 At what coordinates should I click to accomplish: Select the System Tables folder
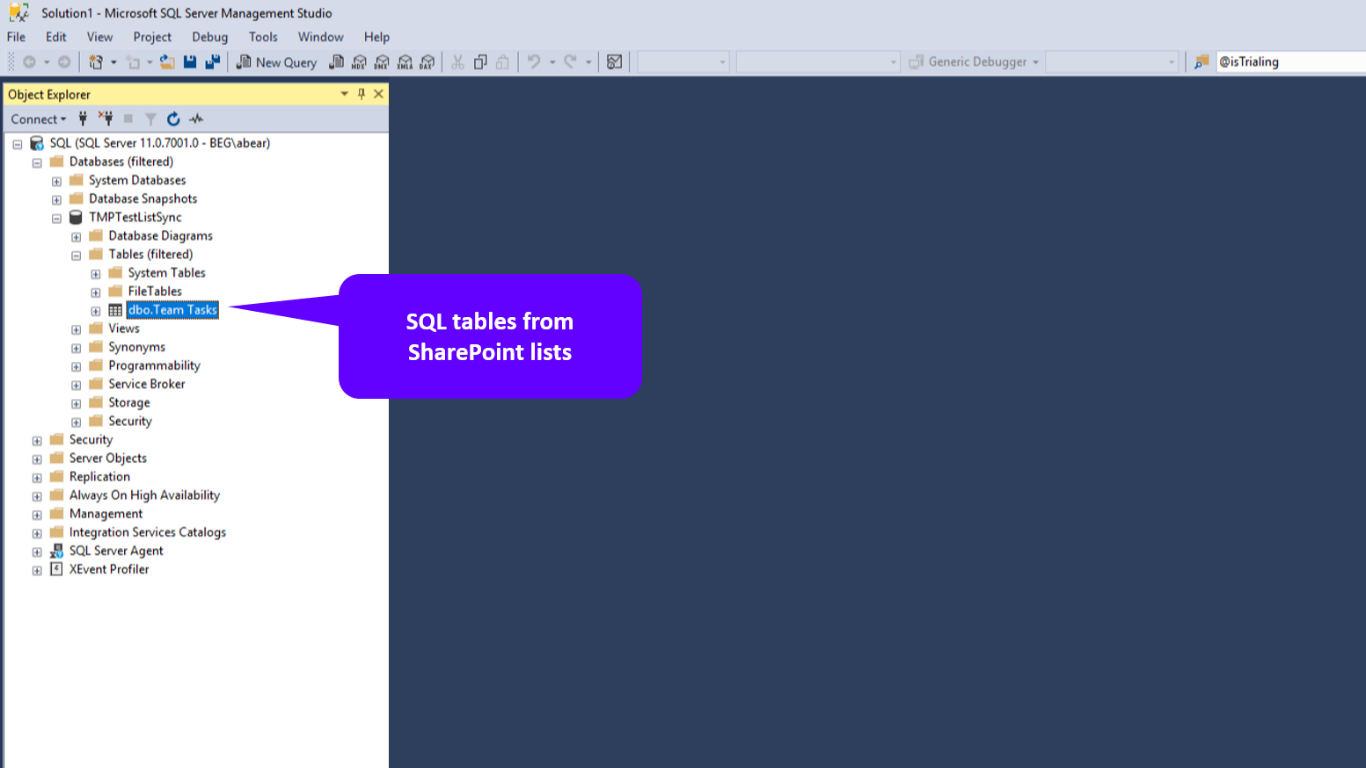166,273
